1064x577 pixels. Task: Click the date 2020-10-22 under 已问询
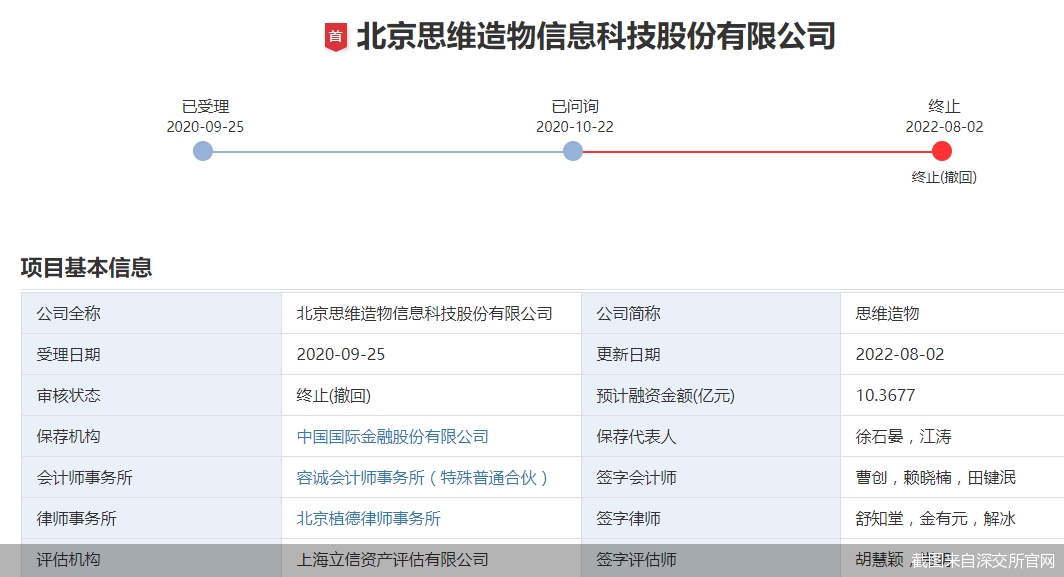575,127
